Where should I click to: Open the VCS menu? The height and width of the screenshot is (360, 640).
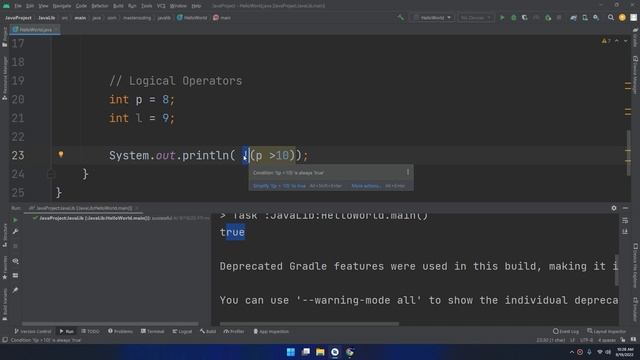pos(161,6)
